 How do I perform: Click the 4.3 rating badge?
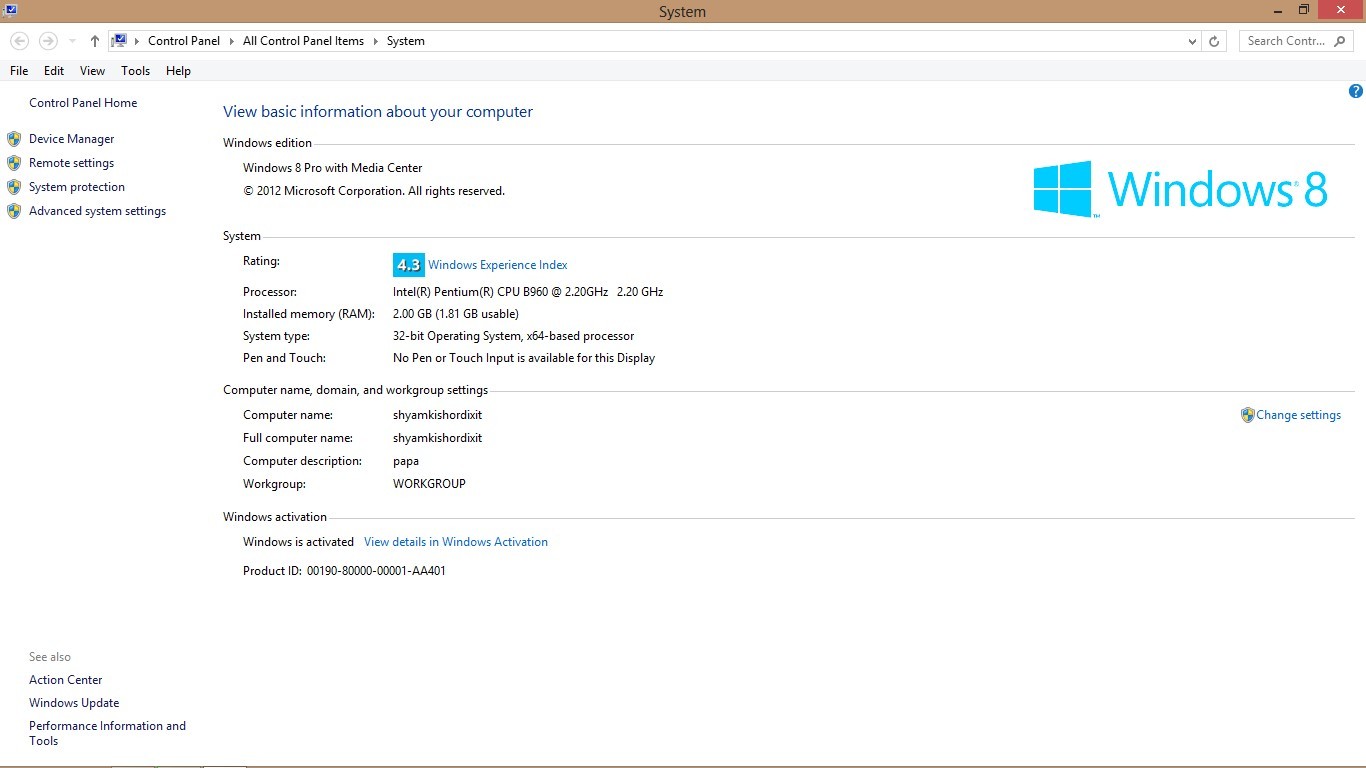[x=409, y=265]
